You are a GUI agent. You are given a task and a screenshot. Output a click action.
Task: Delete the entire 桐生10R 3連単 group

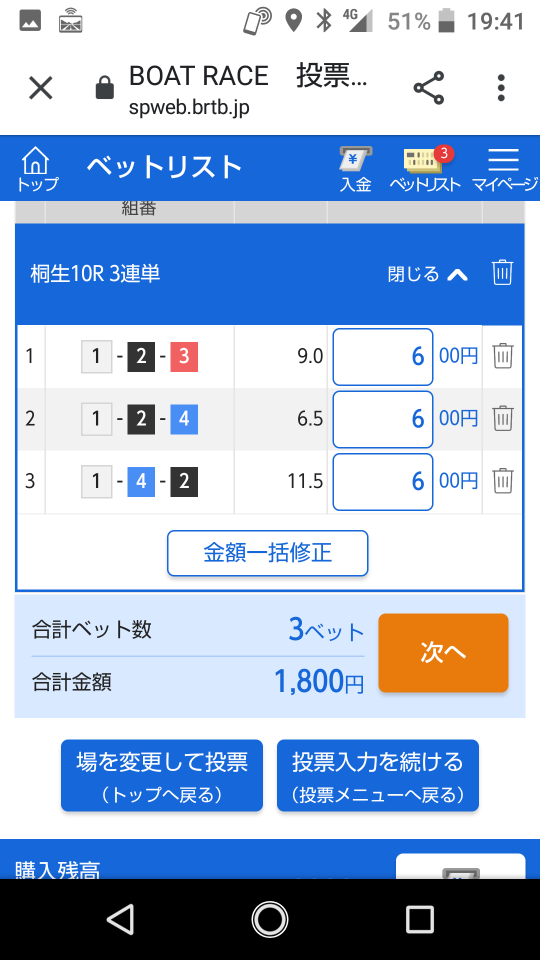coord(502,272)
